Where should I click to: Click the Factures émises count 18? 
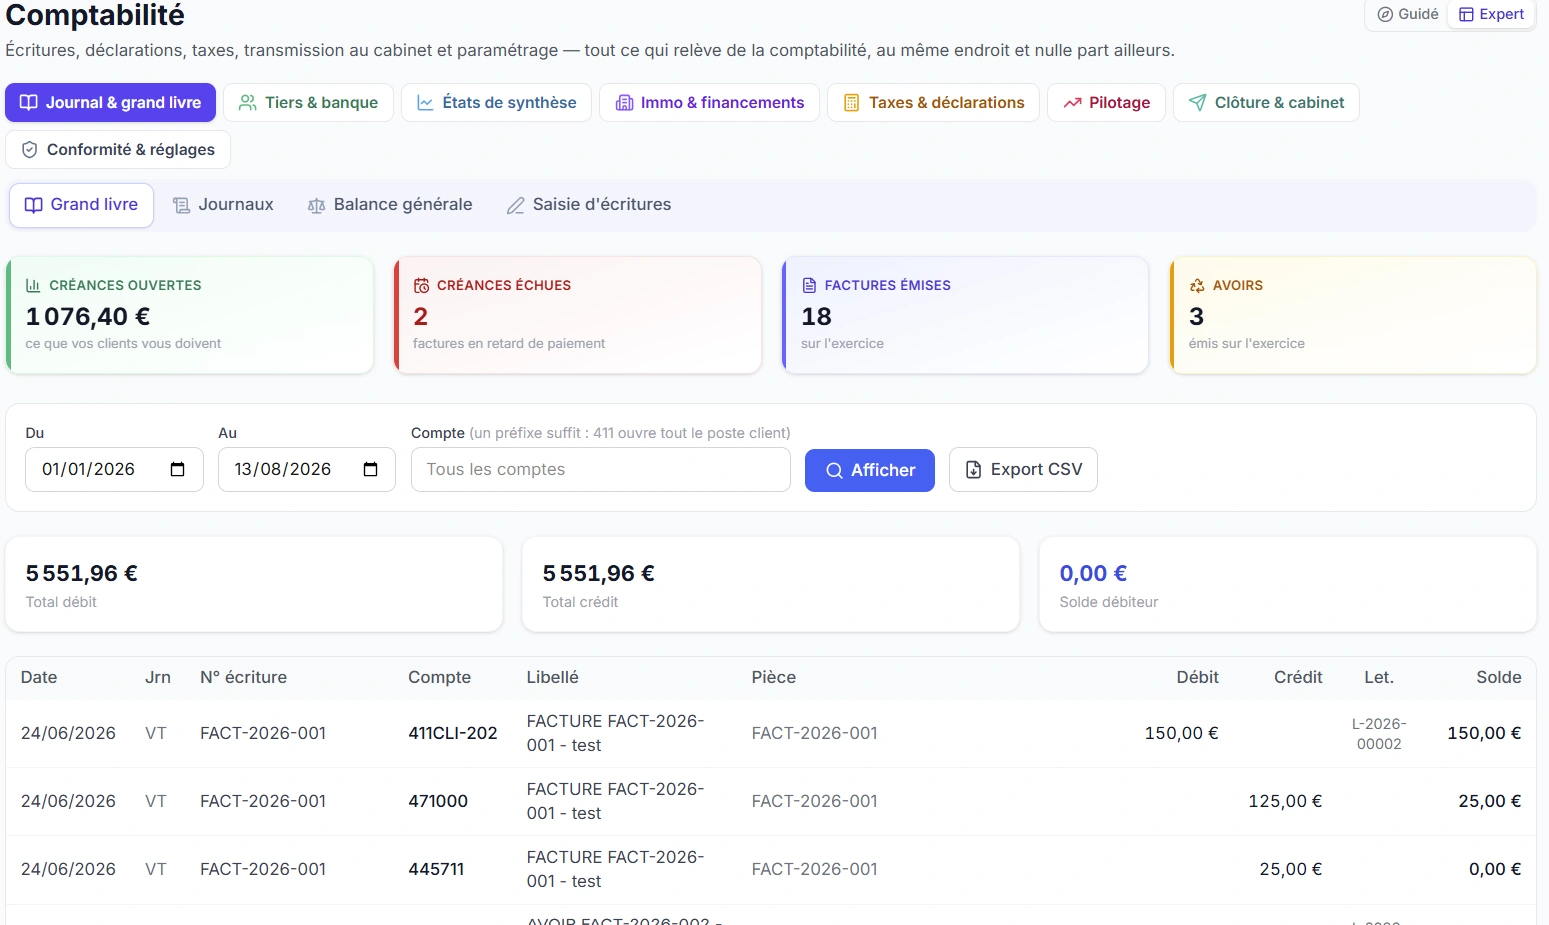click(x=817, y=317)
